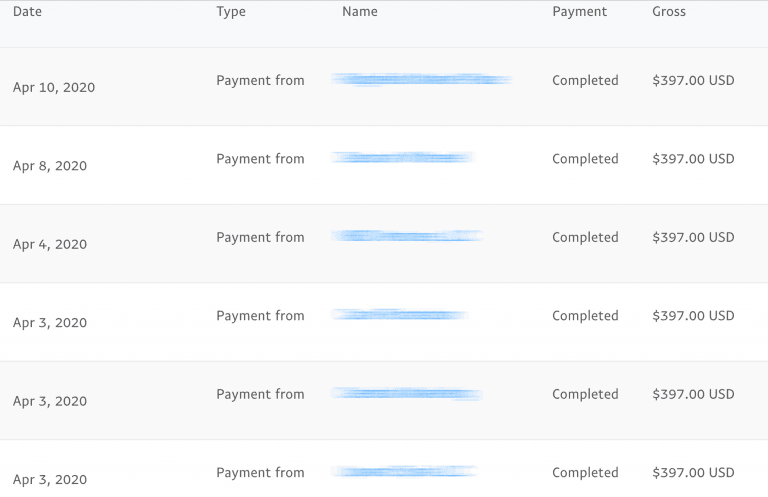
Task: Click the blurred payer name for Apr 8
Action: 402,157
